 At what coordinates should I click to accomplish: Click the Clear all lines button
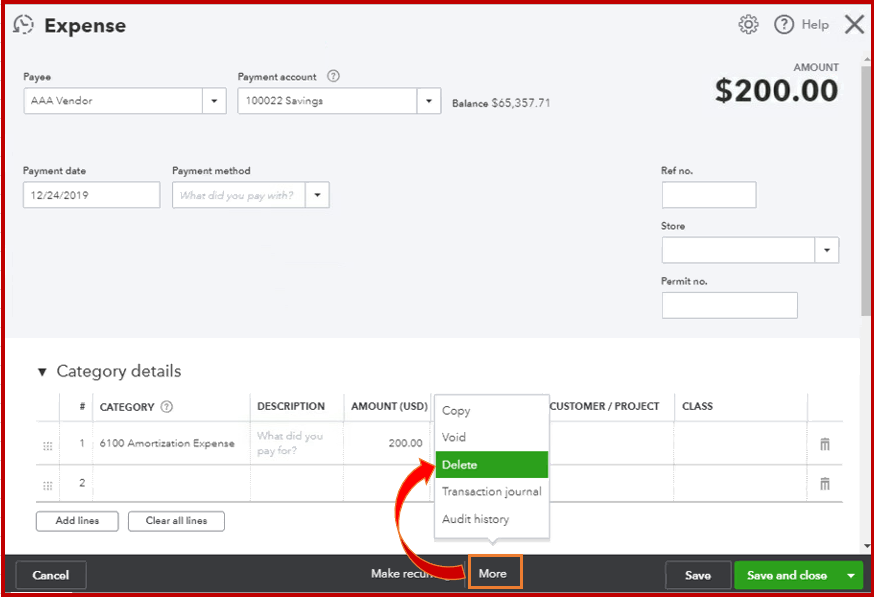(176, 521)
